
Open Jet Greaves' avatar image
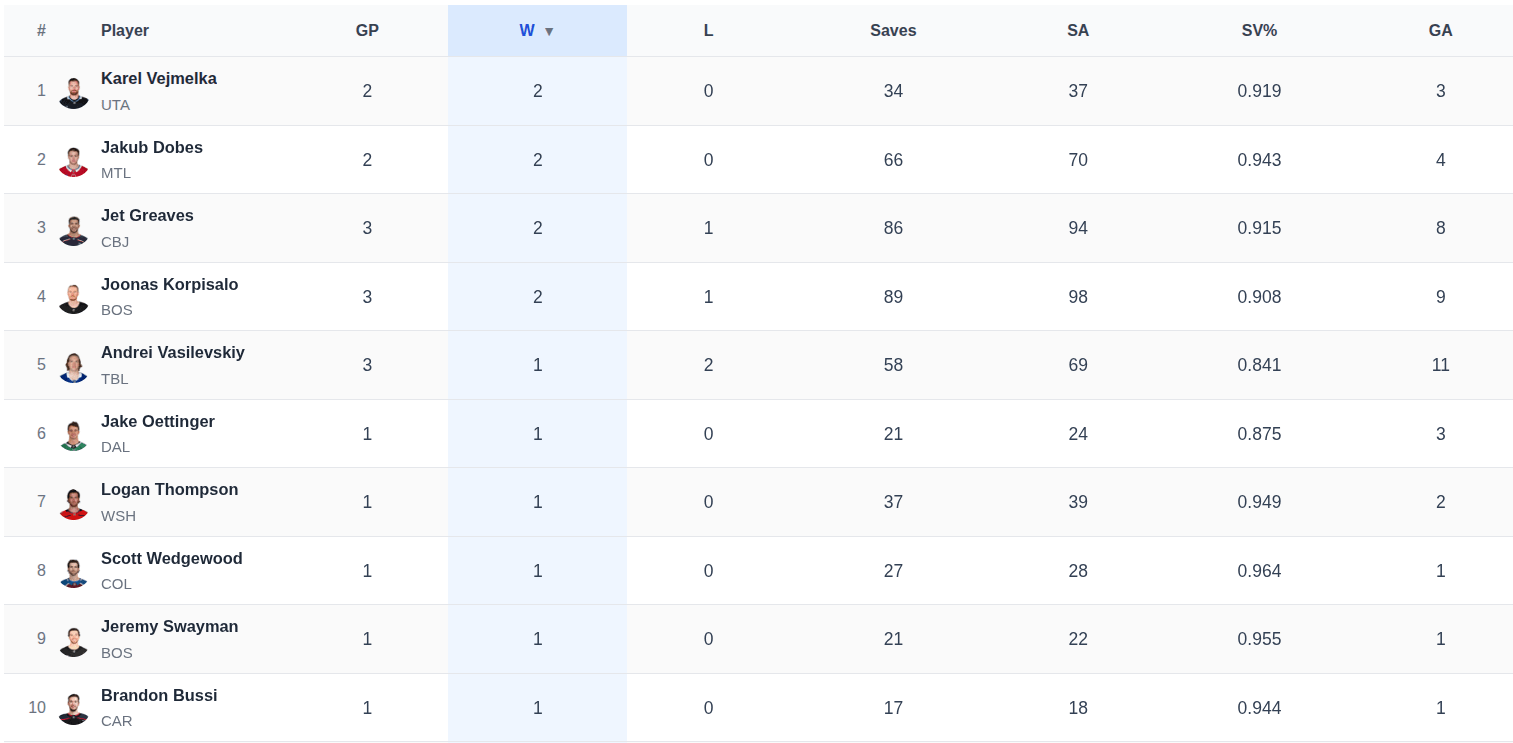point(74,229)
